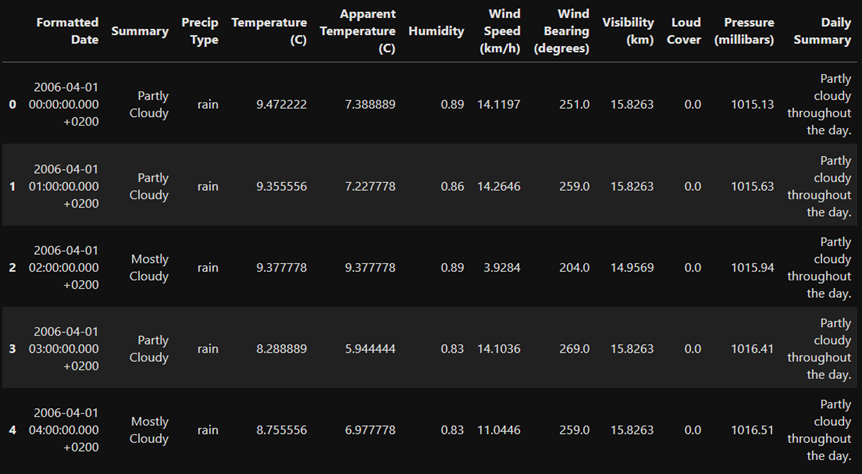Select row index 0

point(12,105)
